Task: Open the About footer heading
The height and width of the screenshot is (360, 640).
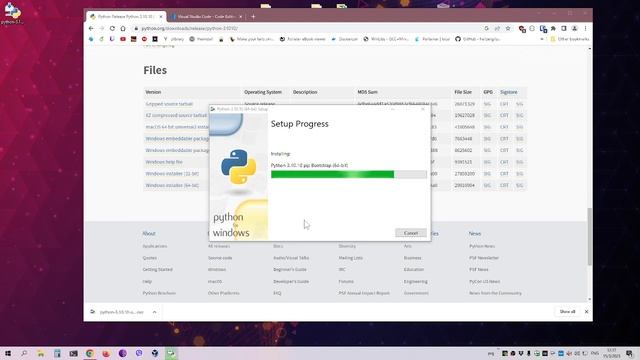Action: point(149,233)
